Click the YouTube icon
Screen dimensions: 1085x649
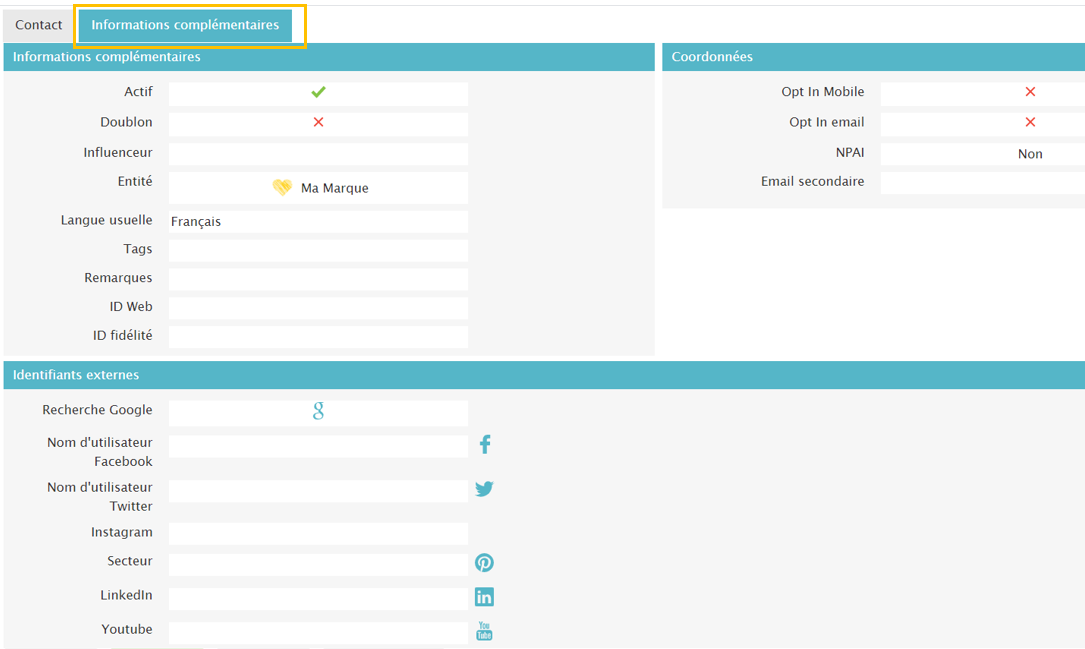[x=484, y=631]
